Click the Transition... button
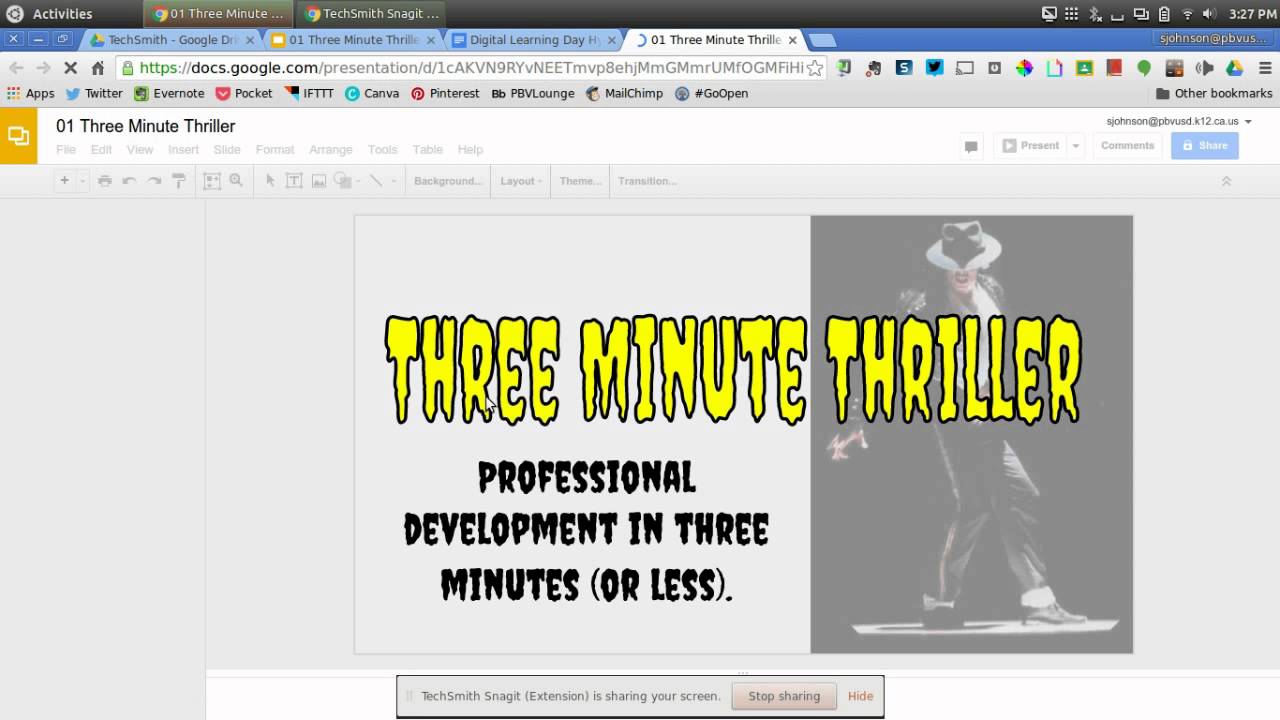 point(647,181)
